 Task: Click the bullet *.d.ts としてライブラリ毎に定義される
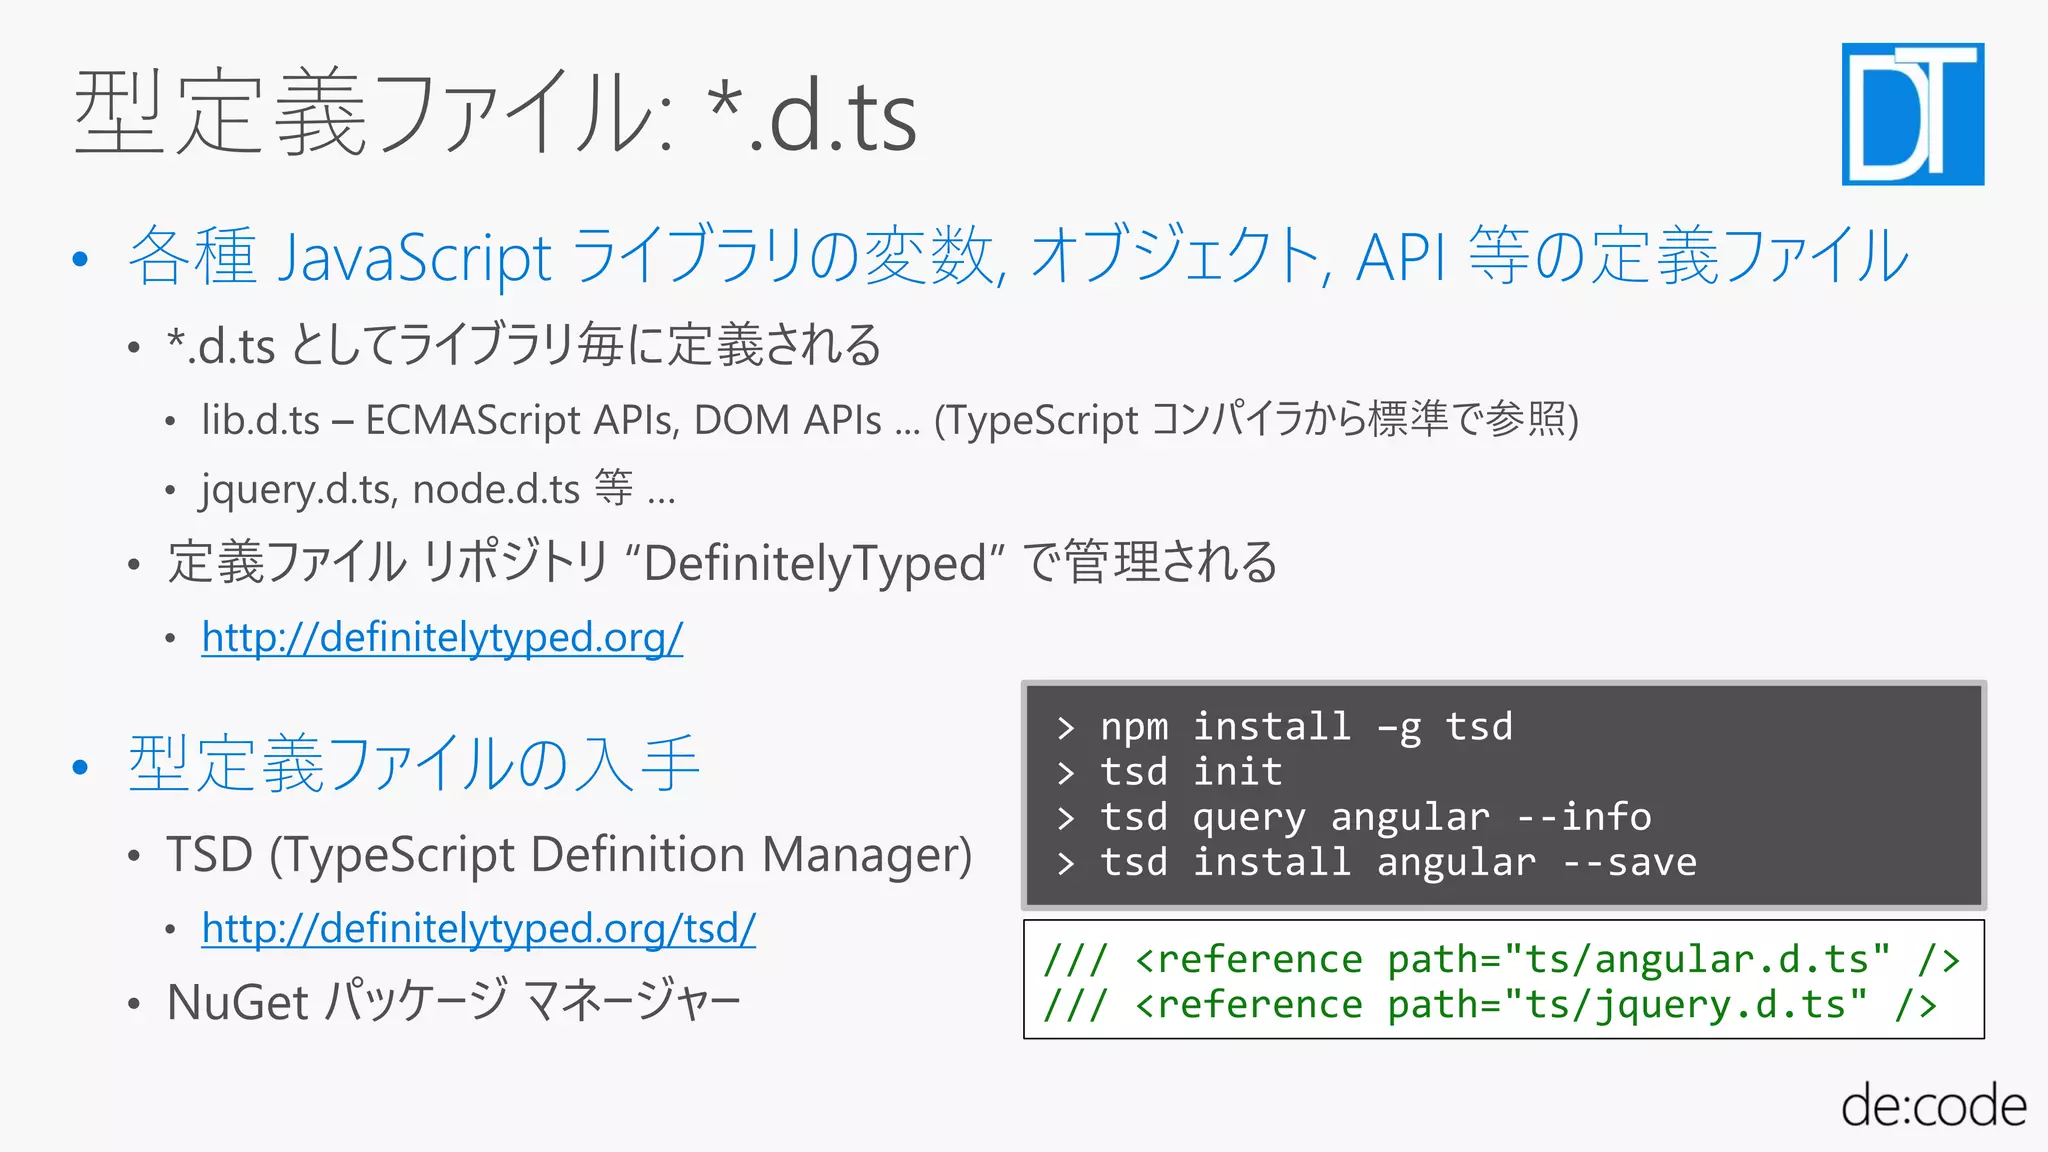click(524, 345)
